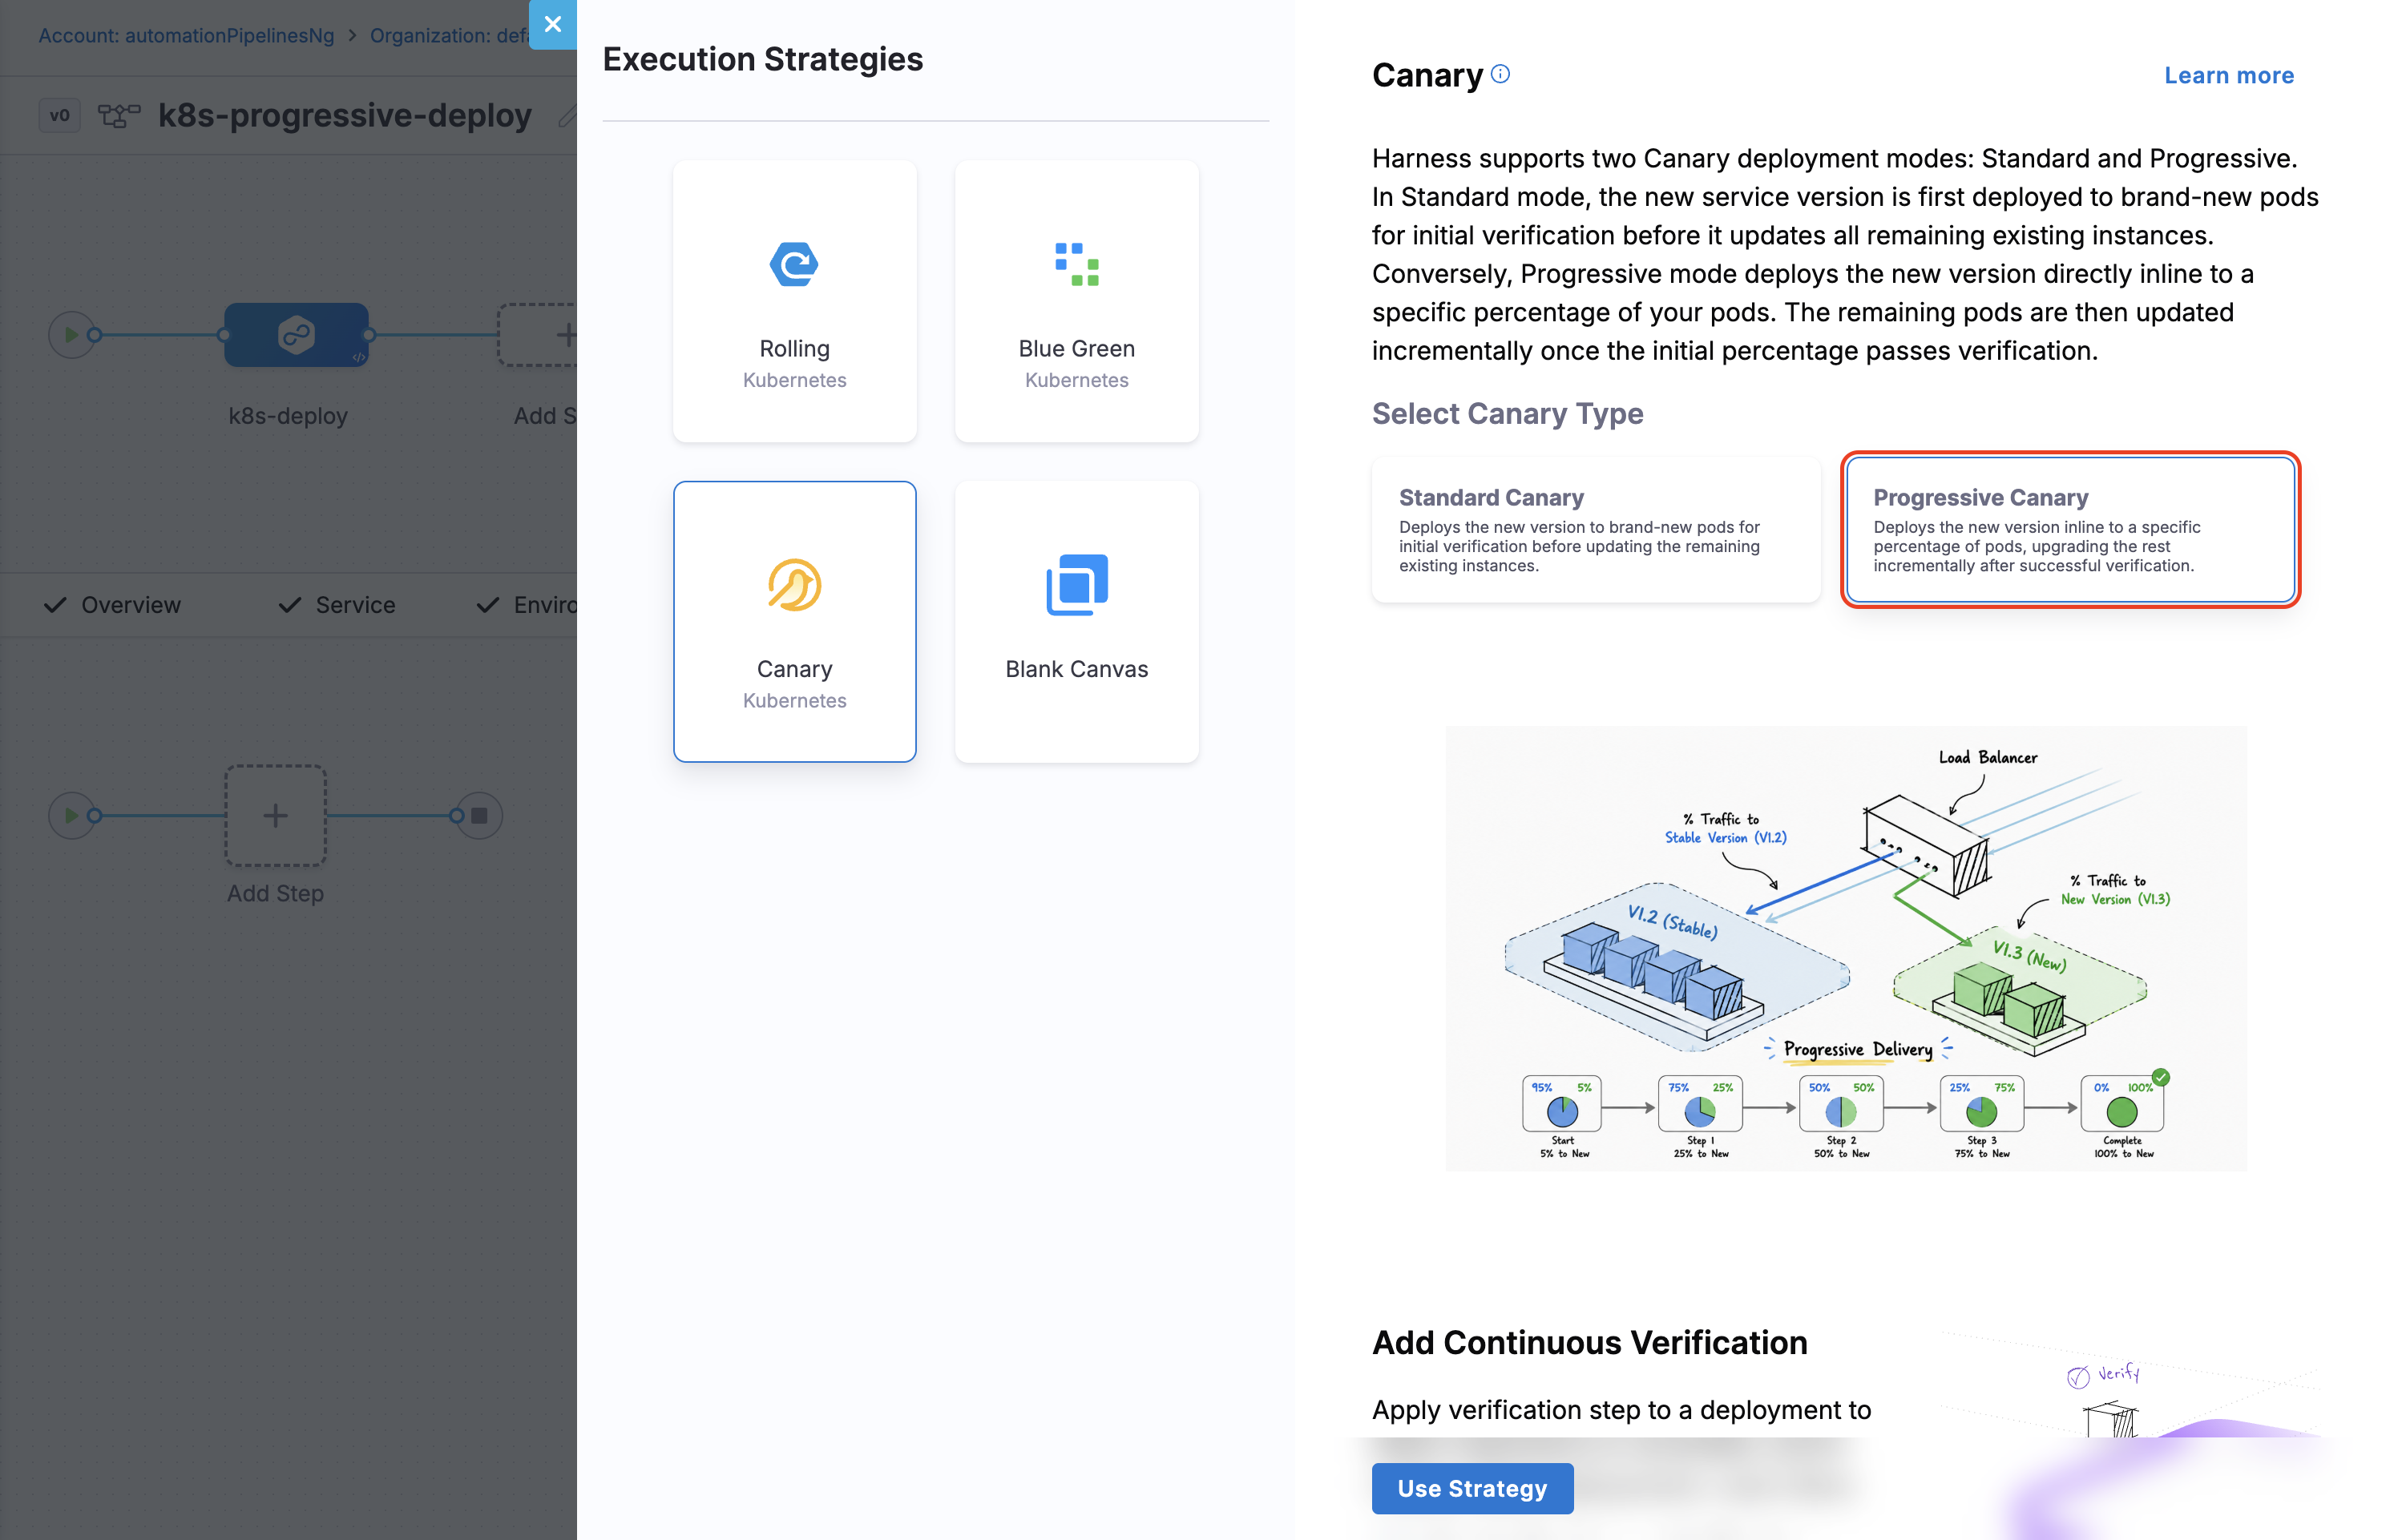Click the Add Step plus box
This screenshot has height=1540, width=2398.
(x=275, y=815)
